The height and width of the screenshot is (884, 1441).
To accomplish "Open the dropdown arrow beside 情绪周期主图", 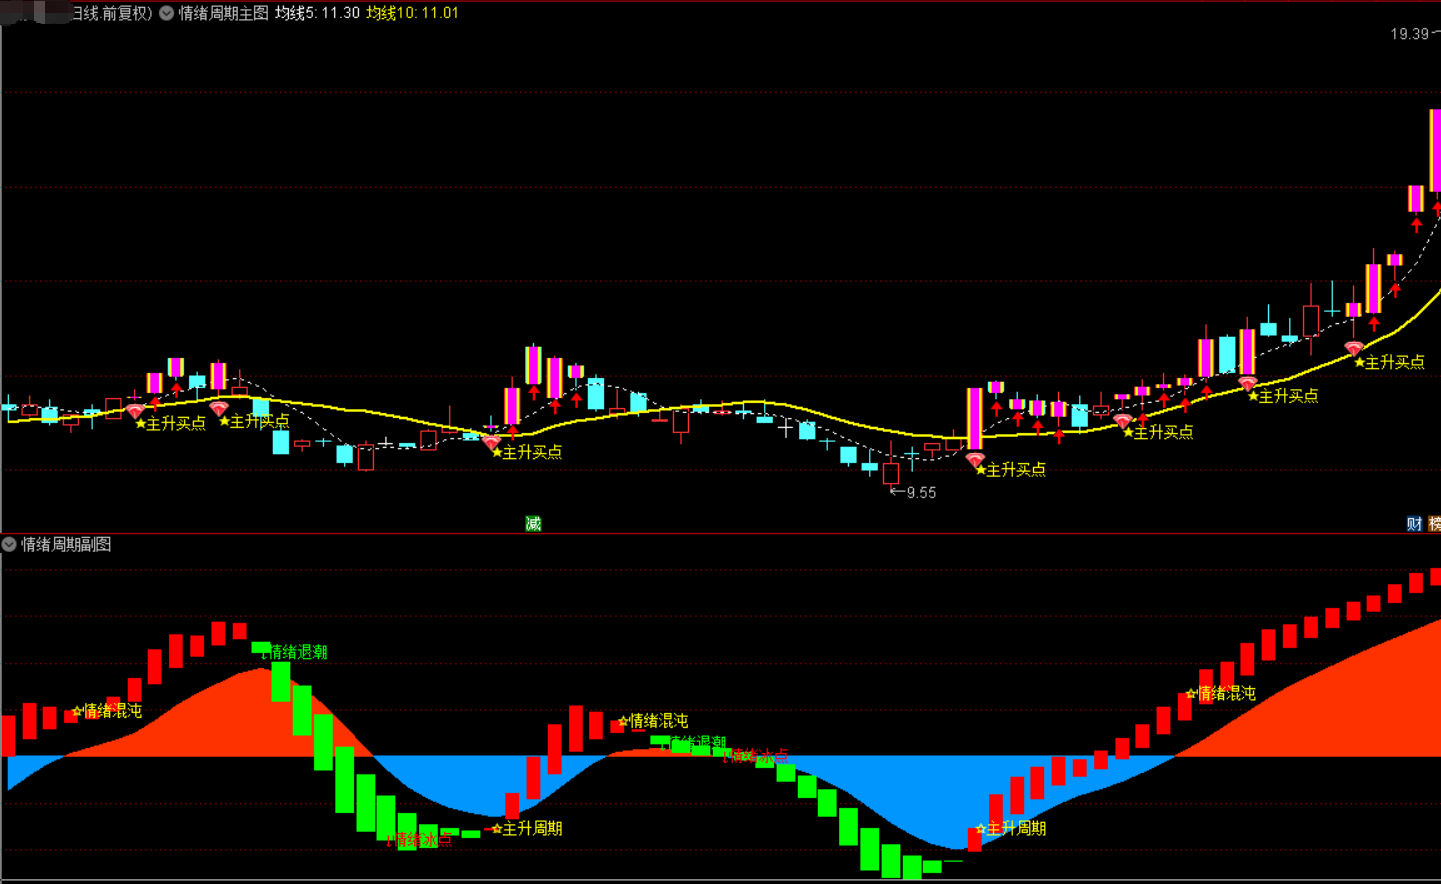I will (x=167, y=13).
